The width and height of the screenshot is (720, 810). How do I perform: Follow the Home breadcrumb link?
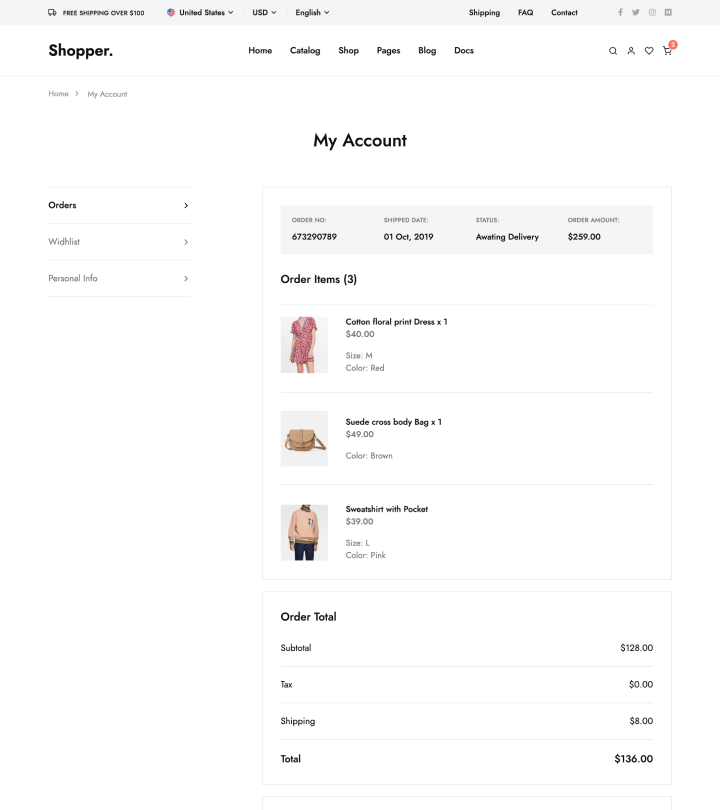(x=58, y=94)
